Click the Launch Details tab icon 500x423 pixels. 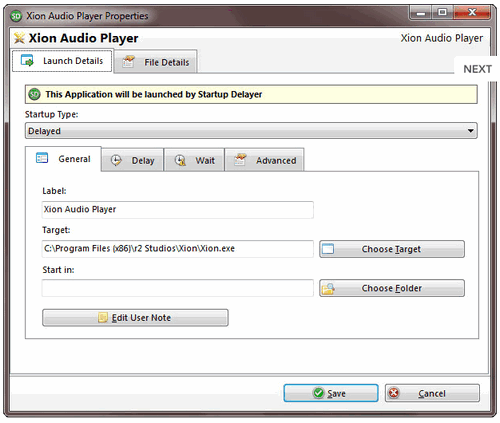point(27,61)
